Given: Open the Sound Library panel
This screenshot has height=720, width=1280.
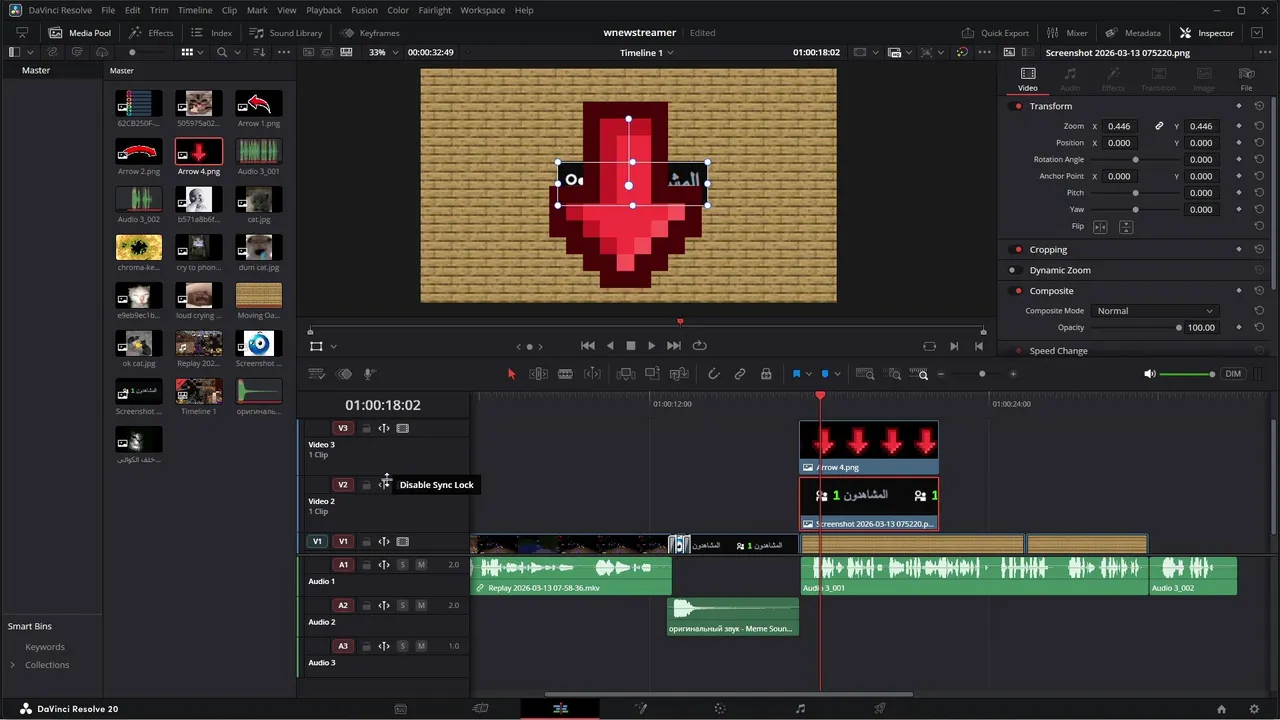Looking at the screenshot, I should click(286, 33).
